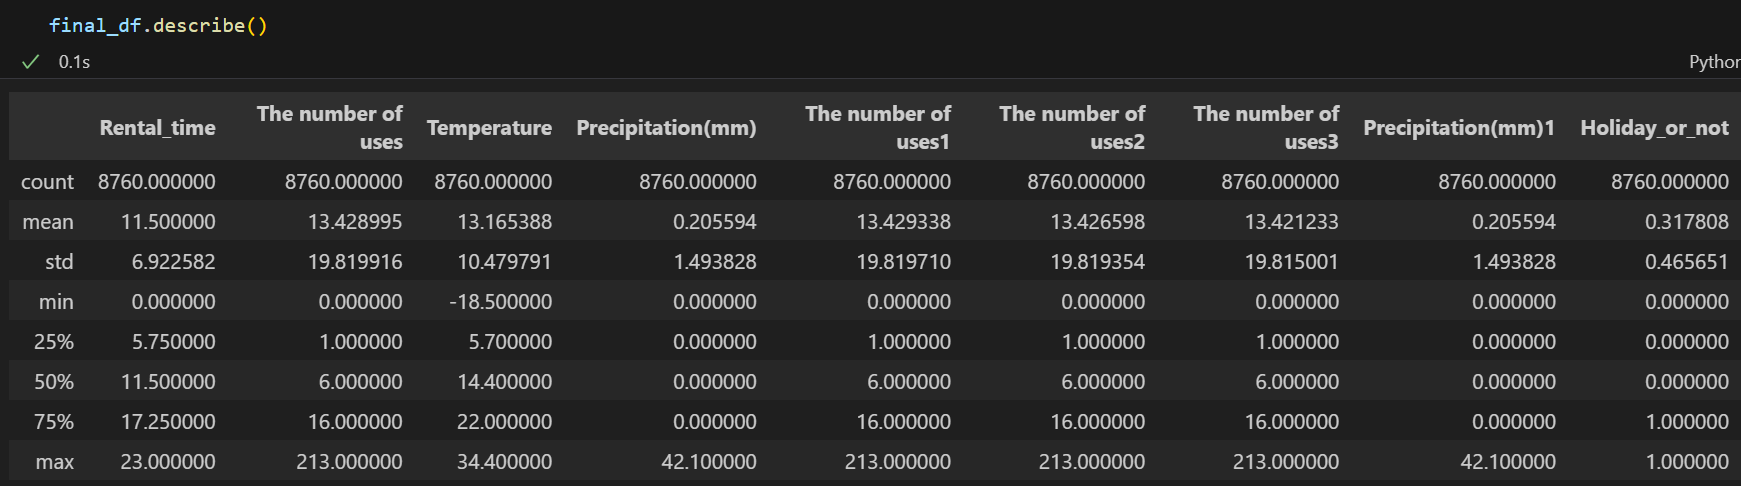Screen dimensions: 1741x486
Task: Select the 'The number of uses2' header
Action: click(1072, 128)
